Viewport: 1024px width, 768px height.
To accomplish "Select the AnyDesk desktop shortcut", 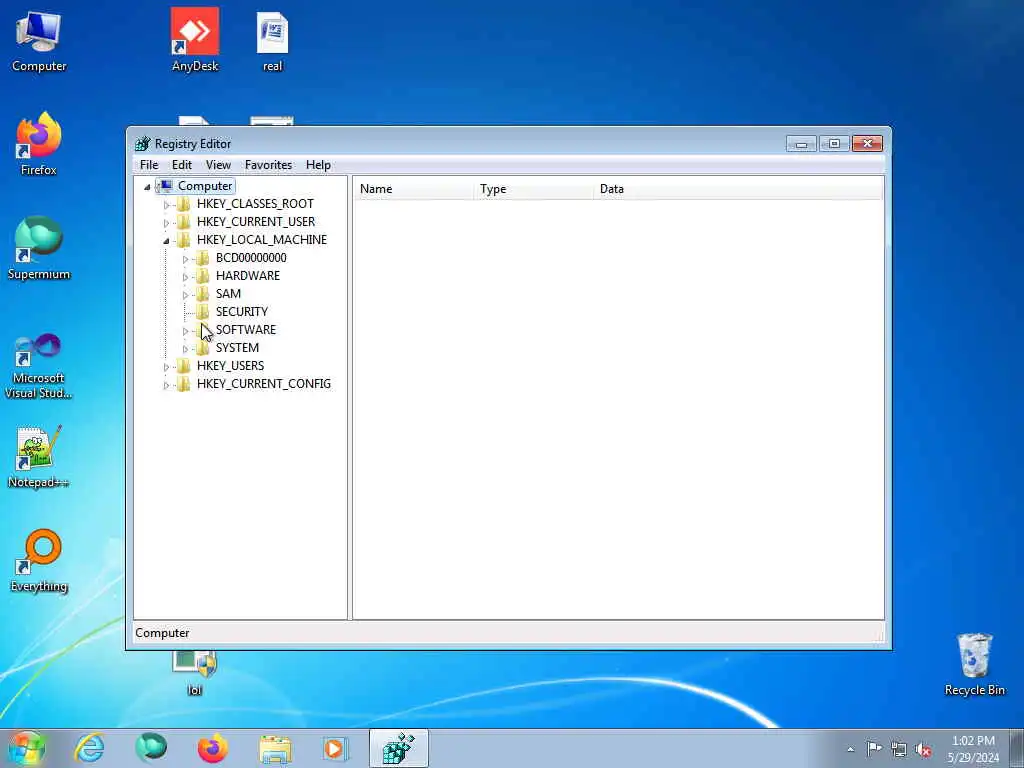I will 195,40.
